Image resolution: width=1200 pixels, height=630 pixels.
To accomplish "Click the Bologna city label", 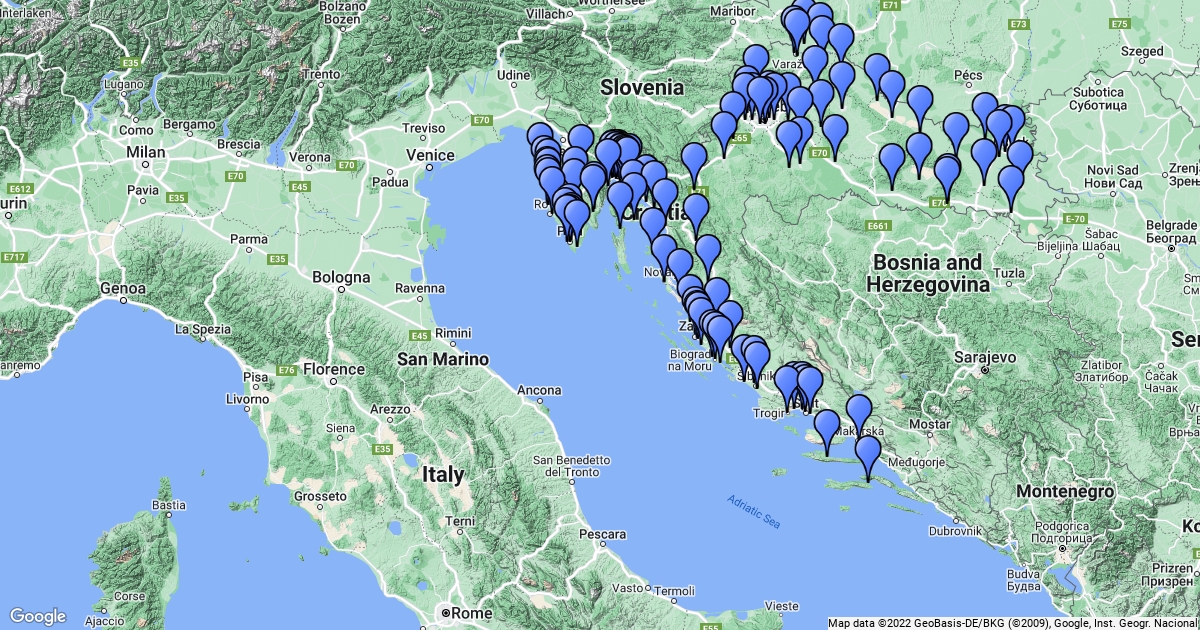I will (x=341, y=276).
